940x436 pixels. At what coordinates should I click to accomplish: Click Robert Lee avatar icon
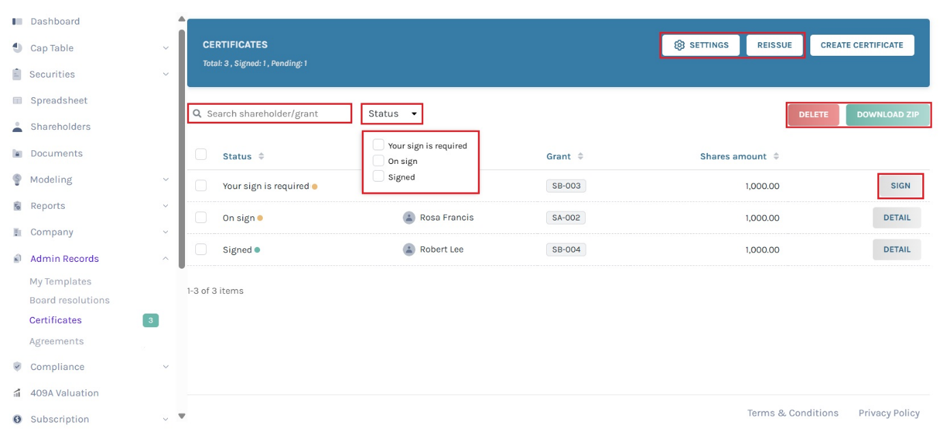409,249
